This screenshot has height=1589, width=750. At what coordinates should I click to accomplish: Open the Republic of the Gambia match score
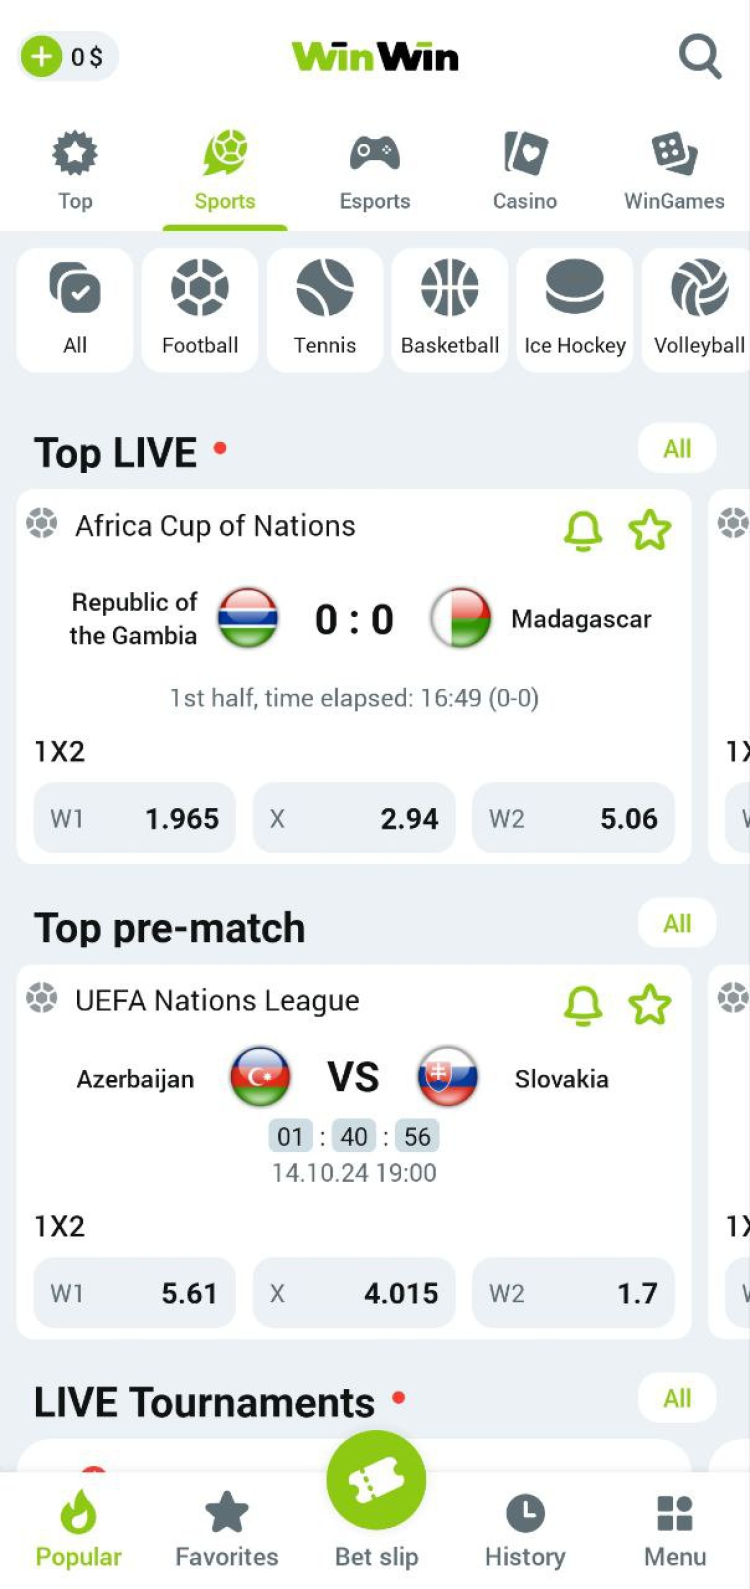pyautogui.click(x=354, y=620)
